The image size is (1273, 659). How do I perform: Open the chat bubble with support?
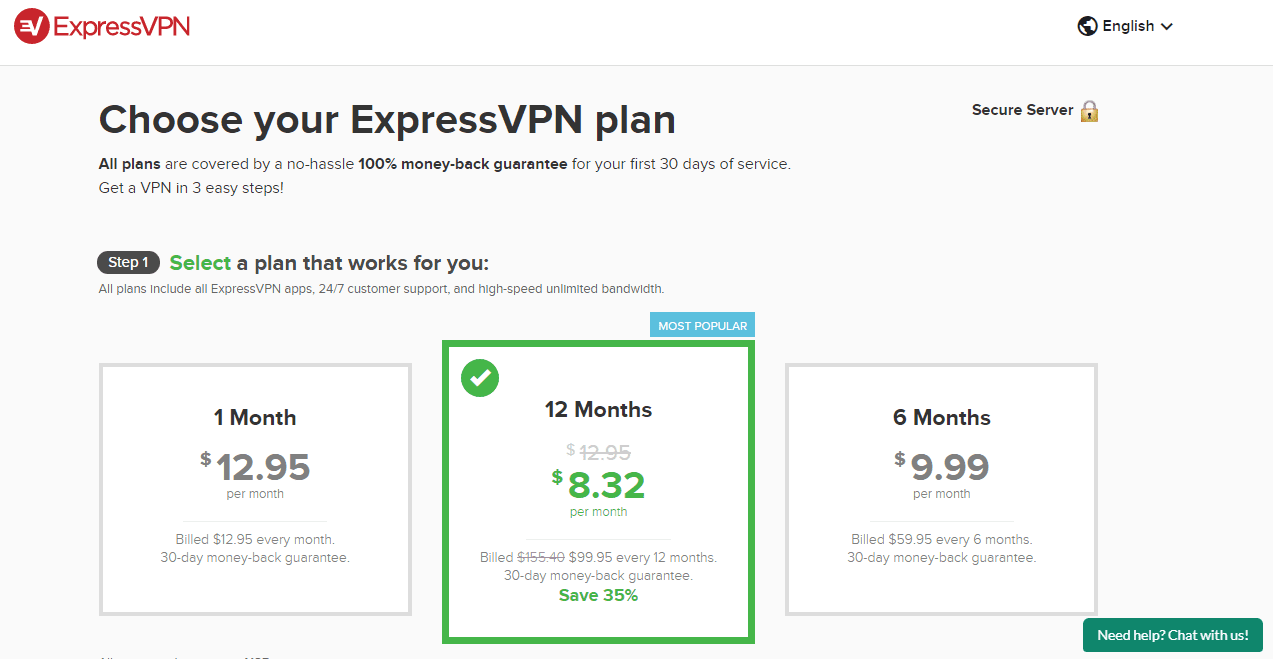coord(1171,635)
